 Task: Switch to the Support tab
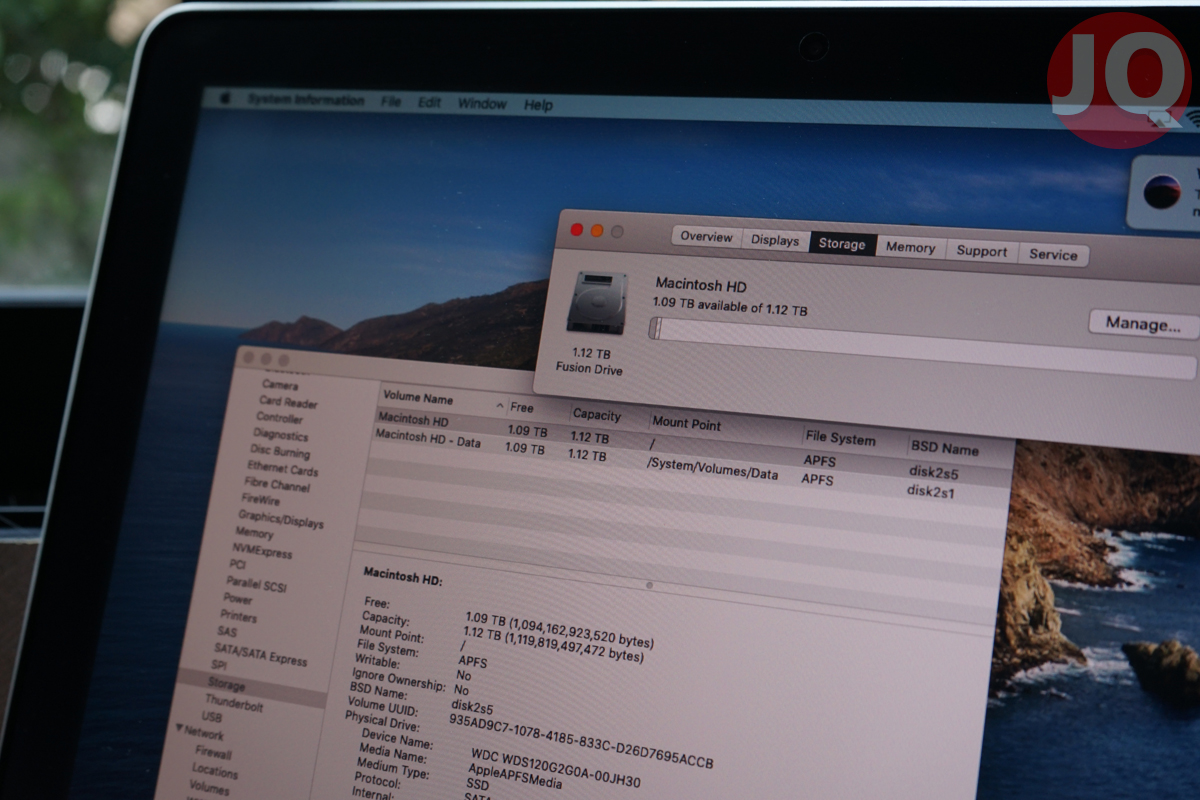pyautogui.click(x=981, y=251)
